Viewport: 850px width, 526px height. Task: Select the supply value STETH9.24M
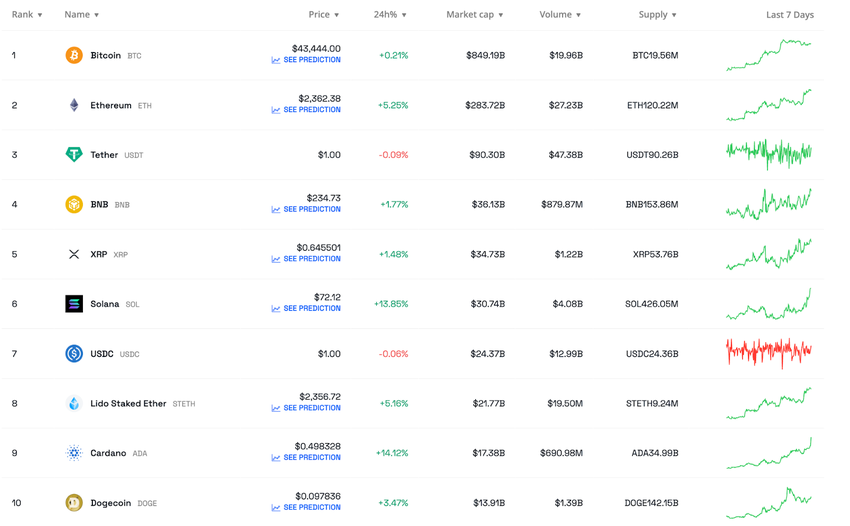(x=652, y=403)
